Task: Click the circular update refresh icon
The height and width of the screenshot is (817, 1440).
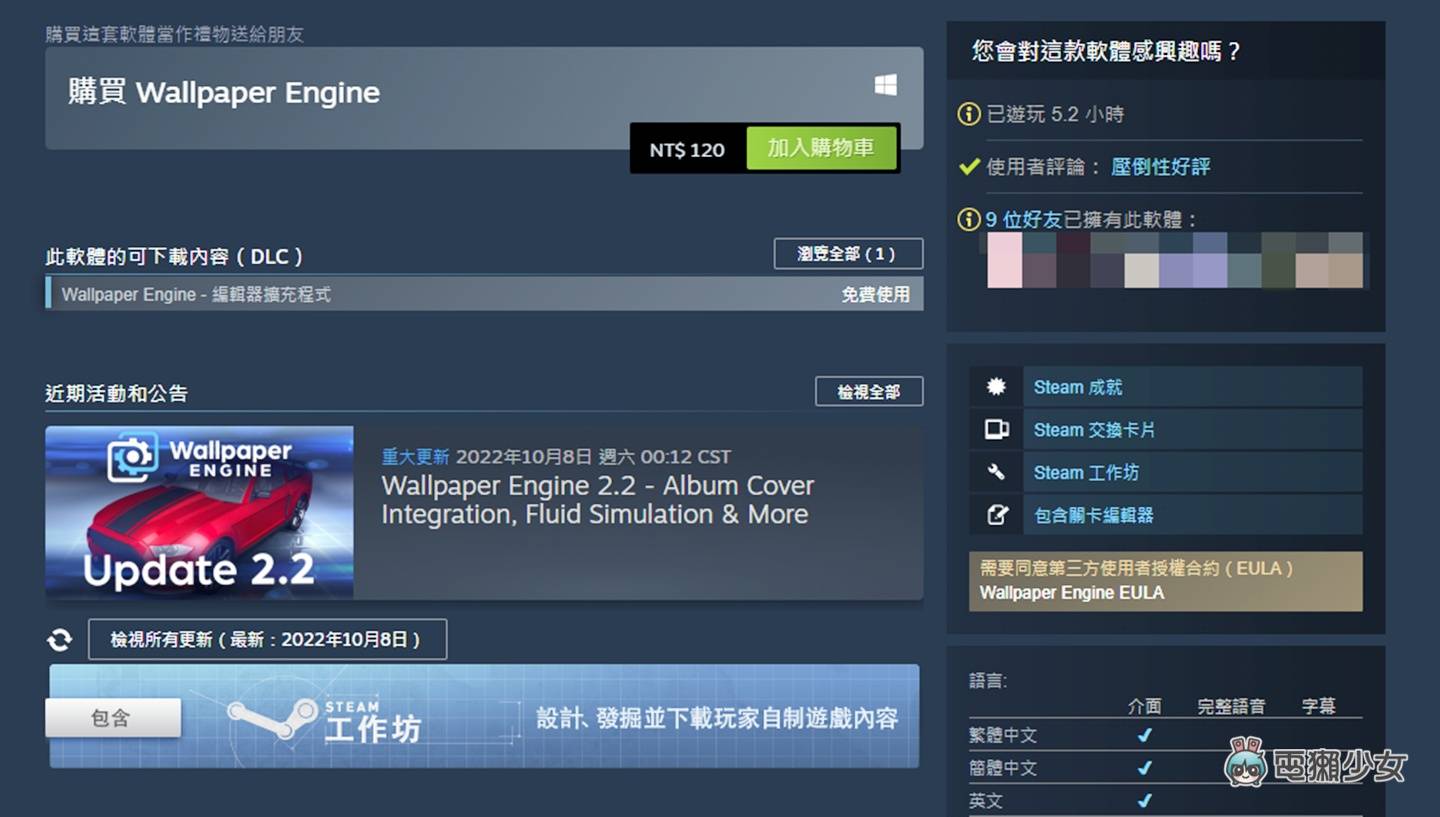Action: point(59,639)
